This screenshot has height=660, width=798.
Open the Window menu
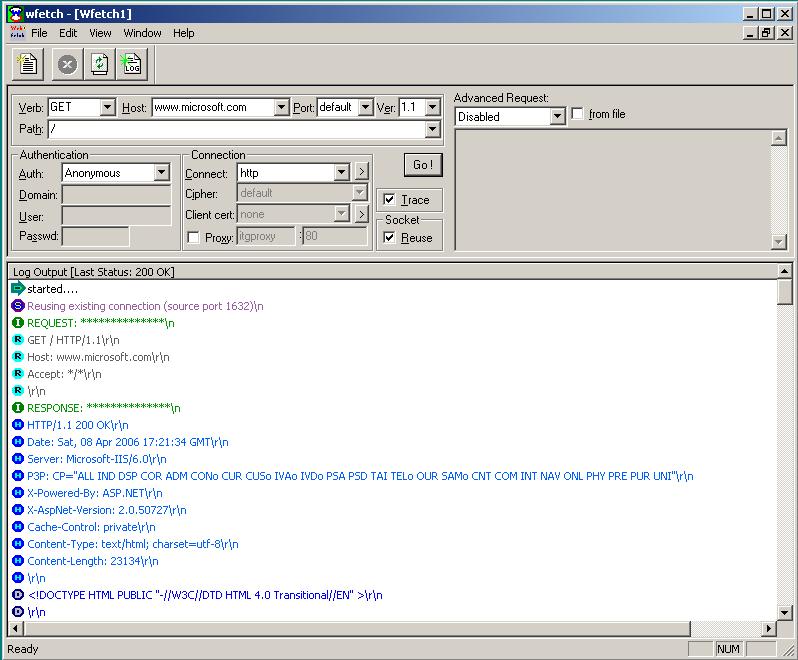142,33
